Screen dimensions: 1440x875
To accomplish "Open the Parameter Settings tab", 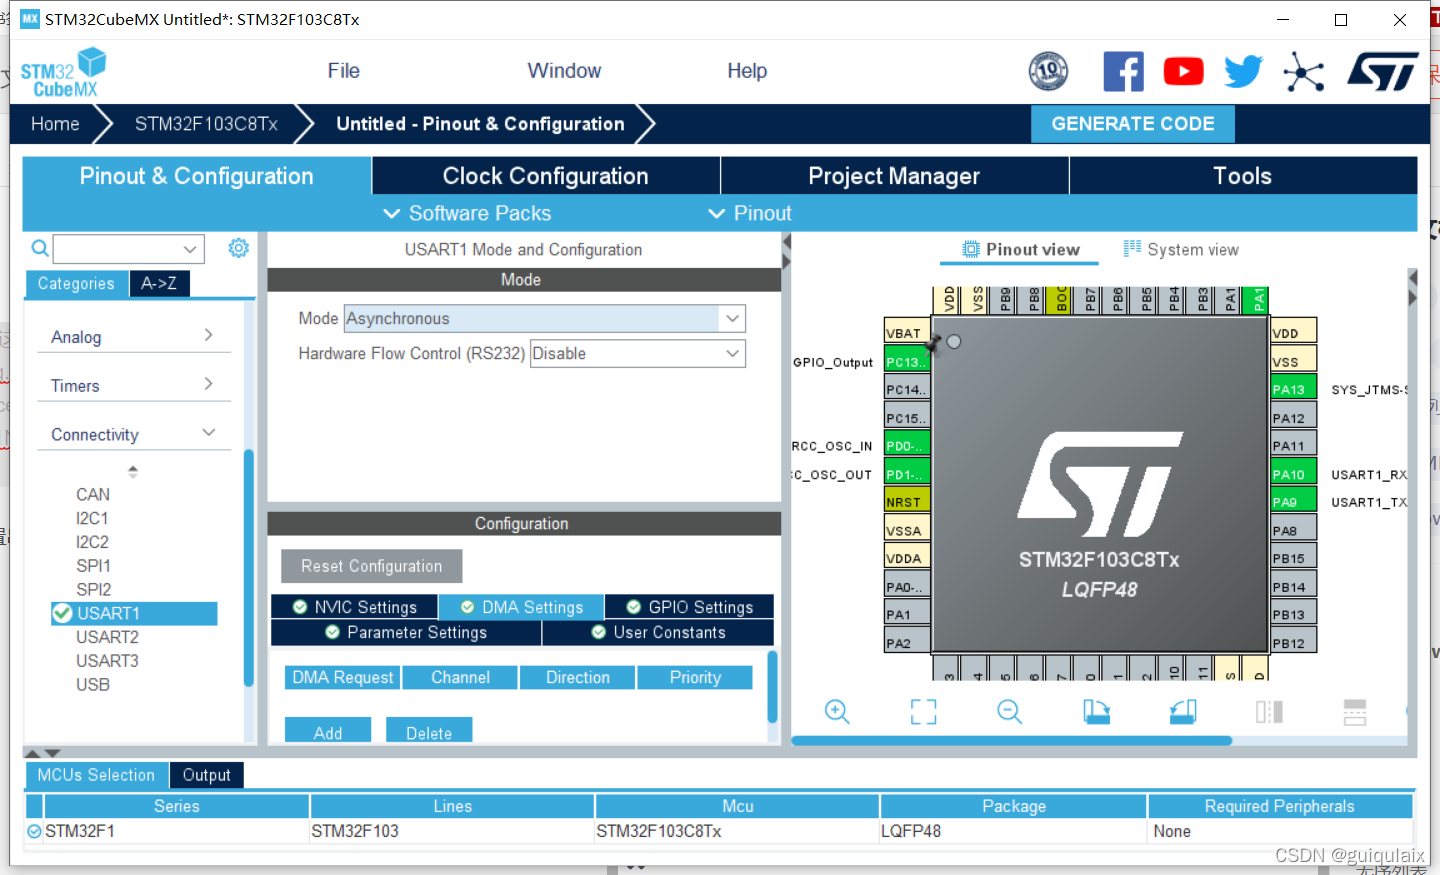I will pos(406,632).
